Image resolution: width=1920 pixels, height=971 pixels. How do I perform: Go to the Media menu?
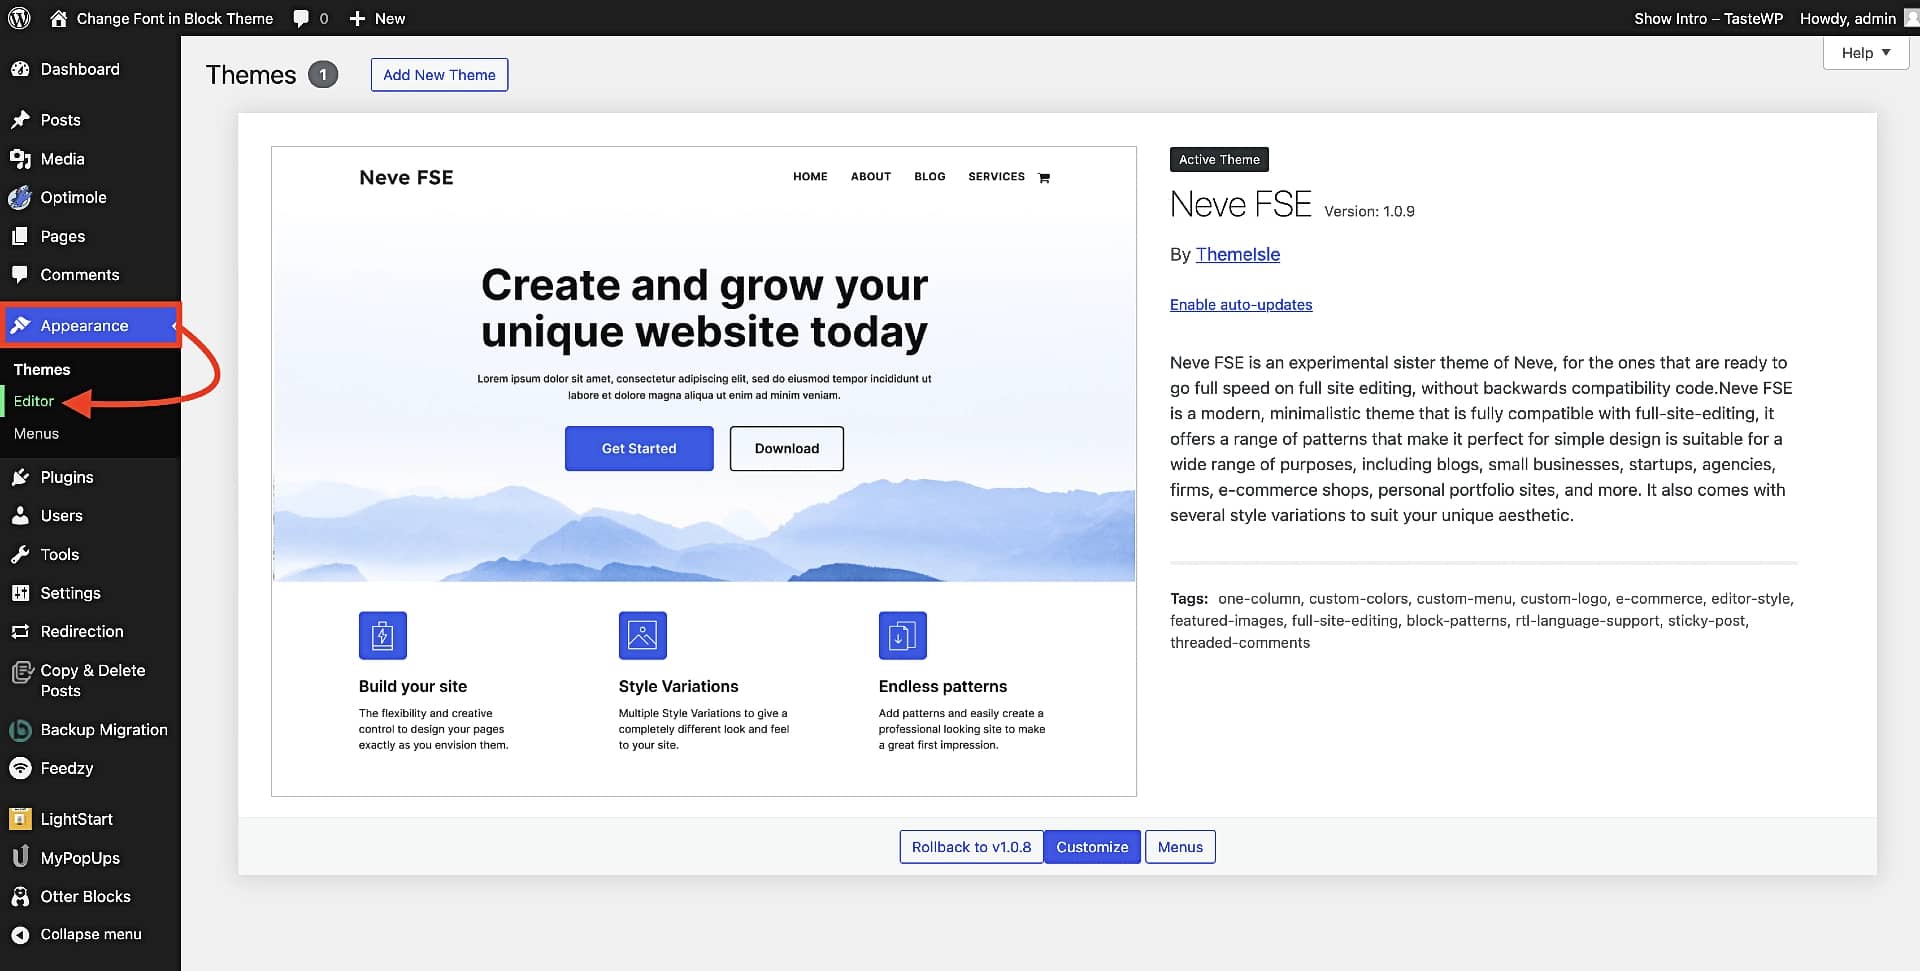90,159
